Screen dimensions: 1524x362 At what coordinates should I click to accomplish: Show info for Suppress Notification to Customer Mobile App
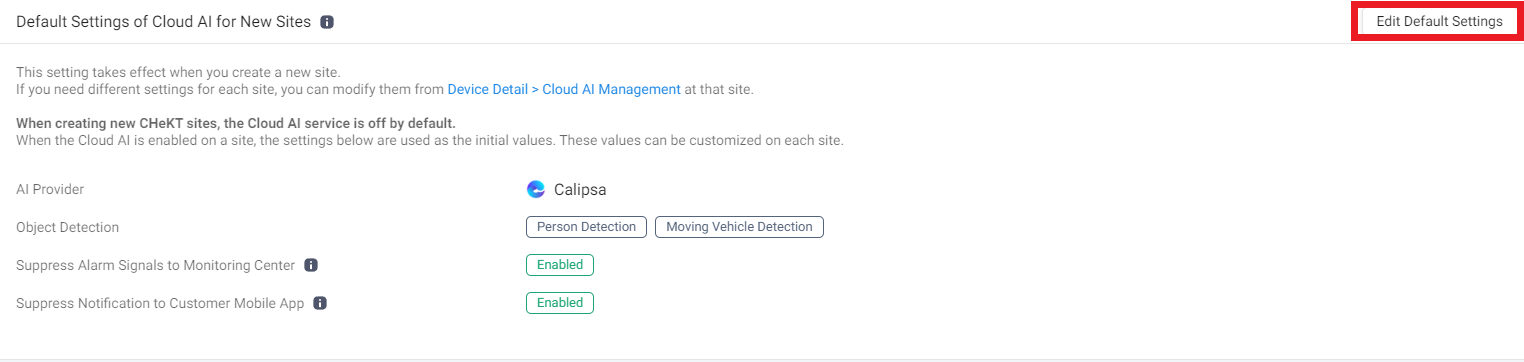(x=320, y=303)
